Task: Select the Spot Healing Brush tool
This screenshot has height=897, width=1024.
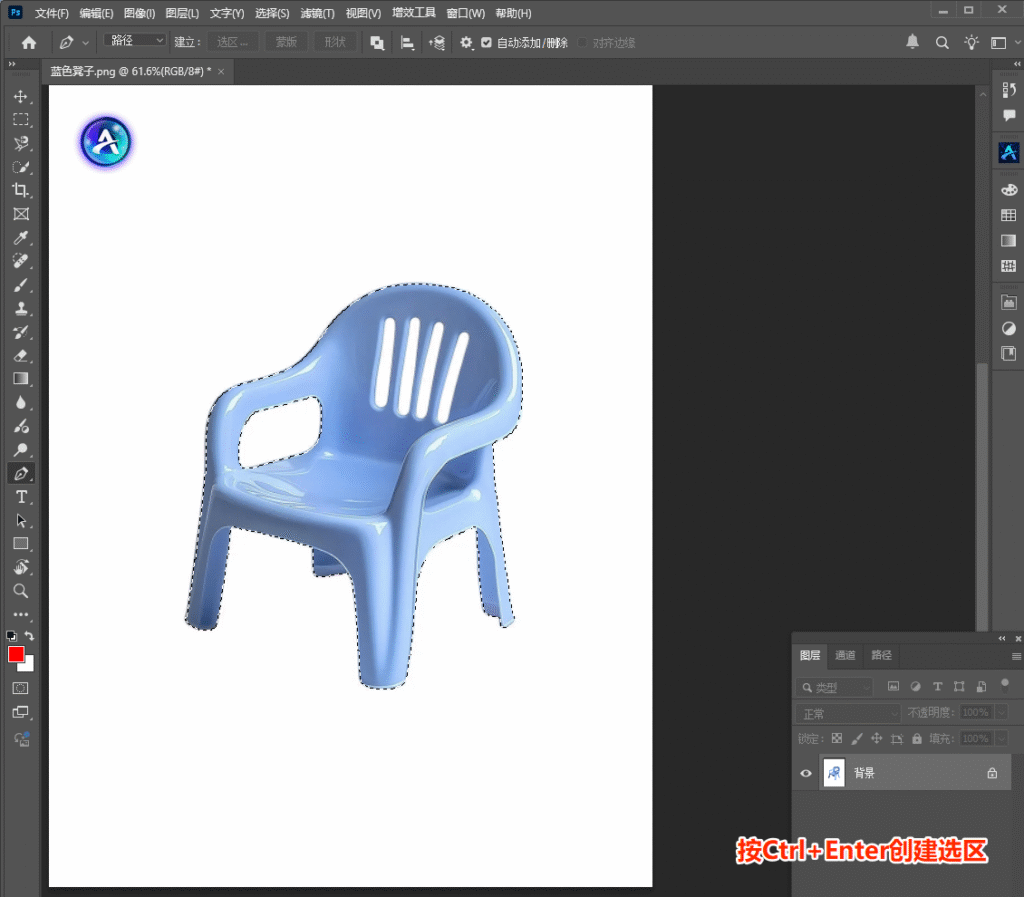Action: pos(21,261)
